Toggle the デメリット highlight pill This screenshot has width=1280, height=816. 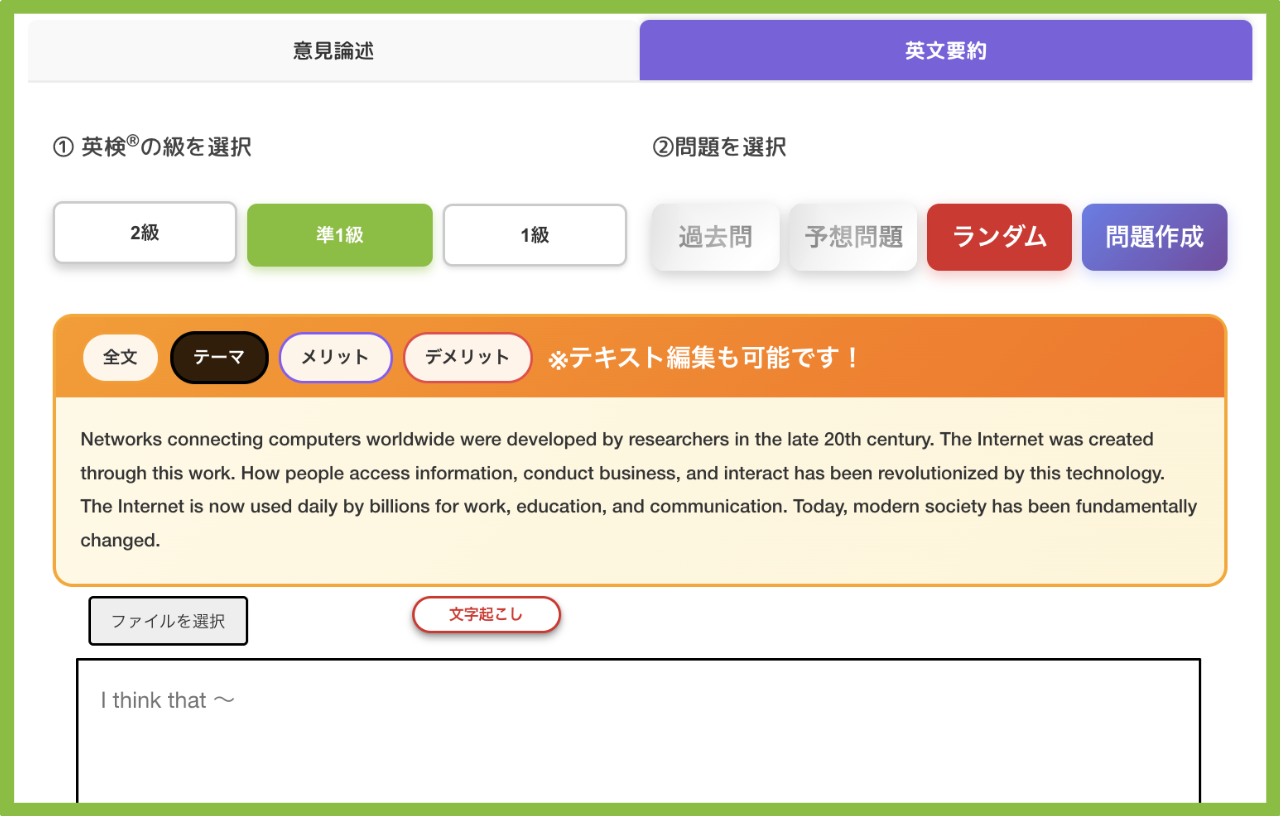(x=467, y=357)
